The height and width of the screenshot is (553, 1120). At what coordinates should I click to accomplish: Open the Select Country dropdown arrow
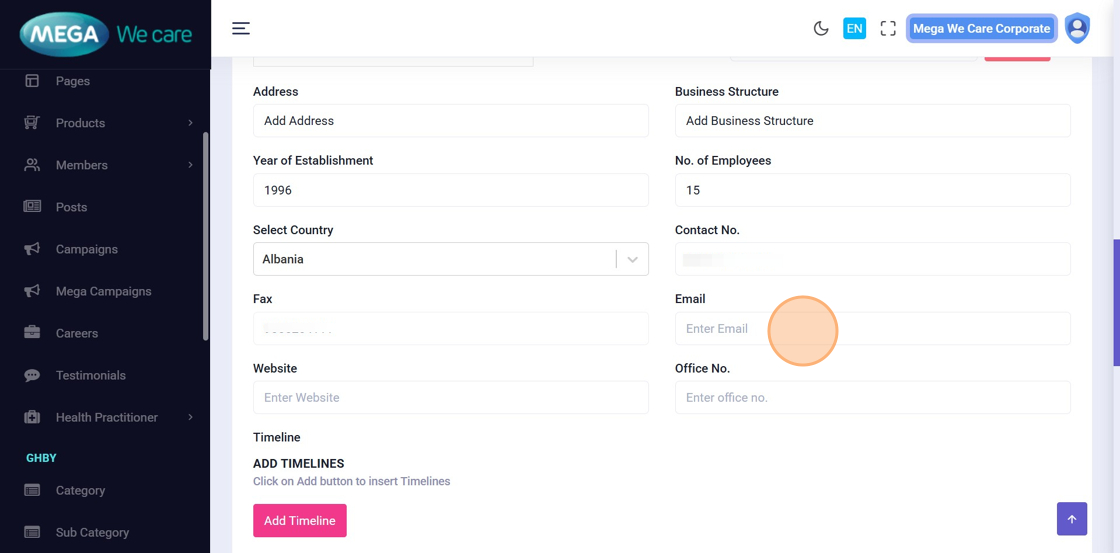pyautogui.click(x=632, y=259)
